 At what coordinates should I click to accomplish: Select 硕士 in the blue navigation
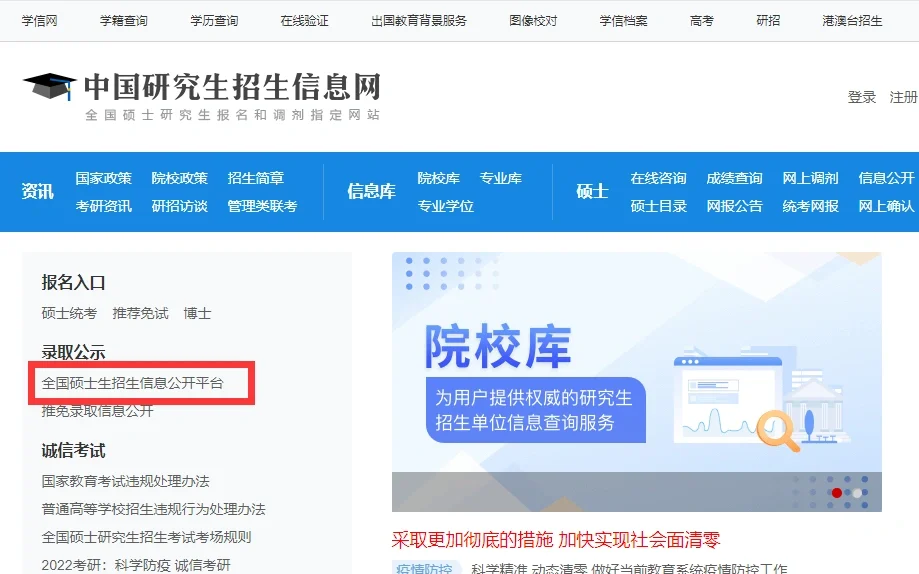coord(592,191)
